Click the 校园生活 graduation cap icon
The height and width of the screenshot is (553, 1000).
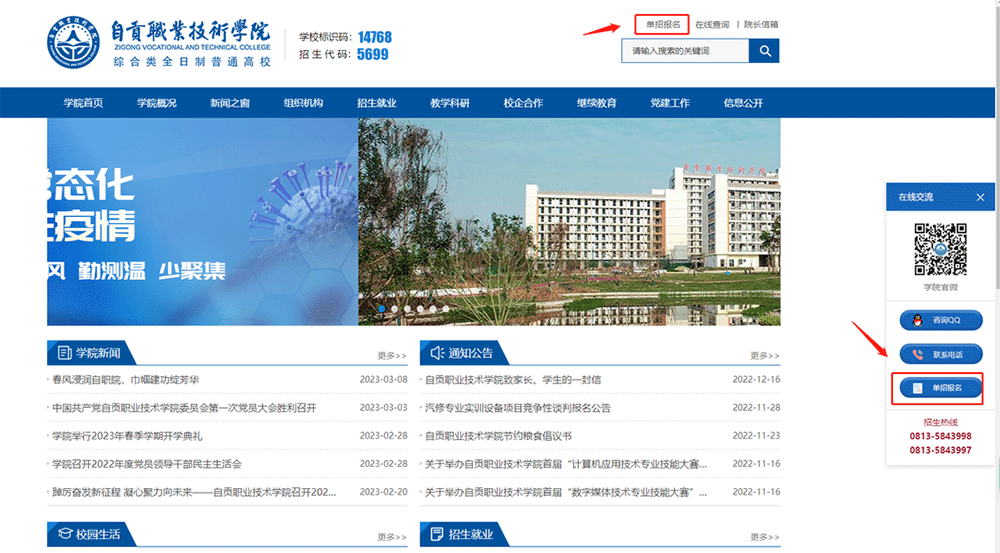(64, 534)
